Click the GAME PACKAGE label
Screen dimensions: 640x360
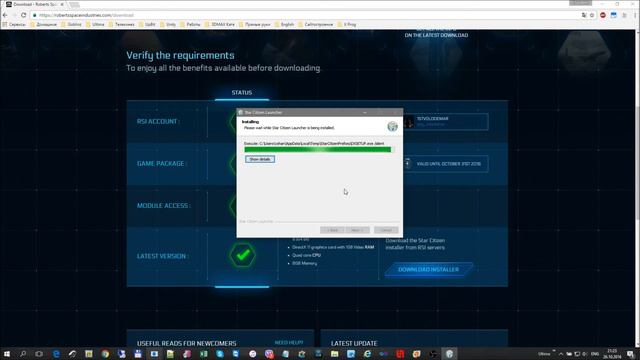point(161,164)
